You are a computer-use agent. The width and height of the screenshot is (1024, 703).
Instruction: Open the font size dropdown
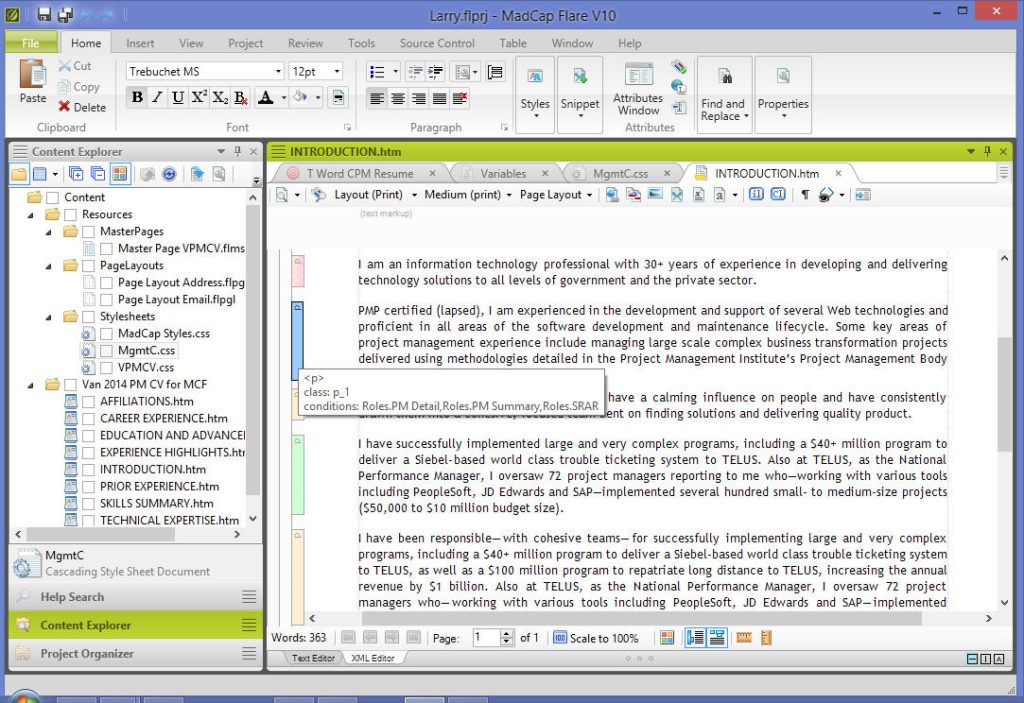tap(337, 71)
